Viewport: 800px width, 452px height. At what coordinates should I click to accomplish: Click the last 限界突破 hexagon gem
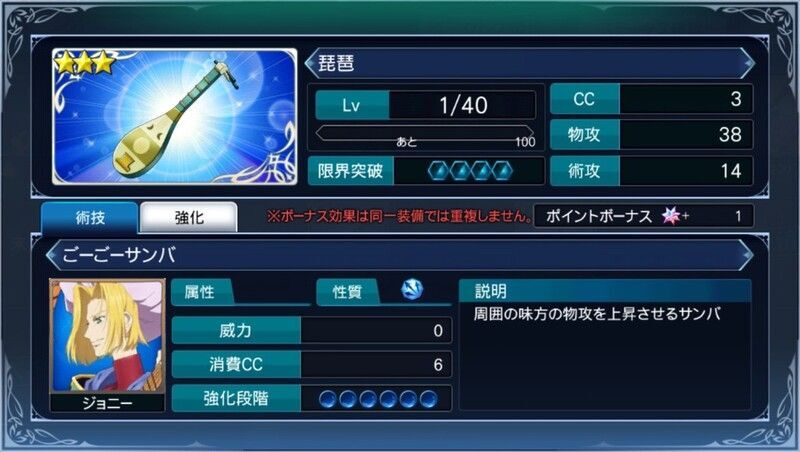click(x=503, y=171)
